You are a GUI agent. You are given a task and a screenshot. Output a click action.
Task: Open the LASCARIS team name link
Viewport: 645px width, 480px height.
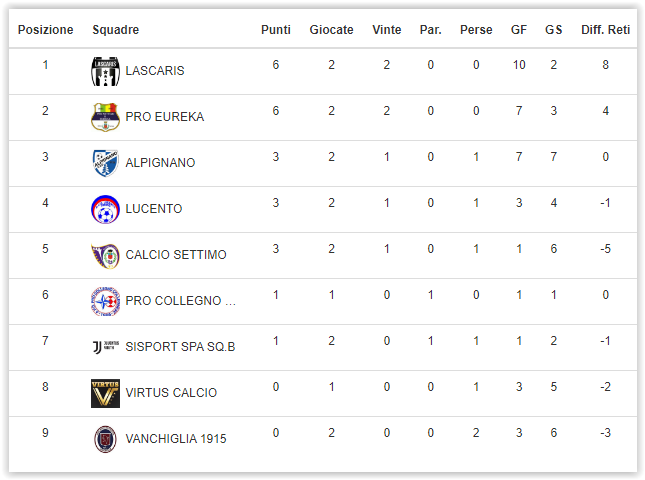[155, 71]
